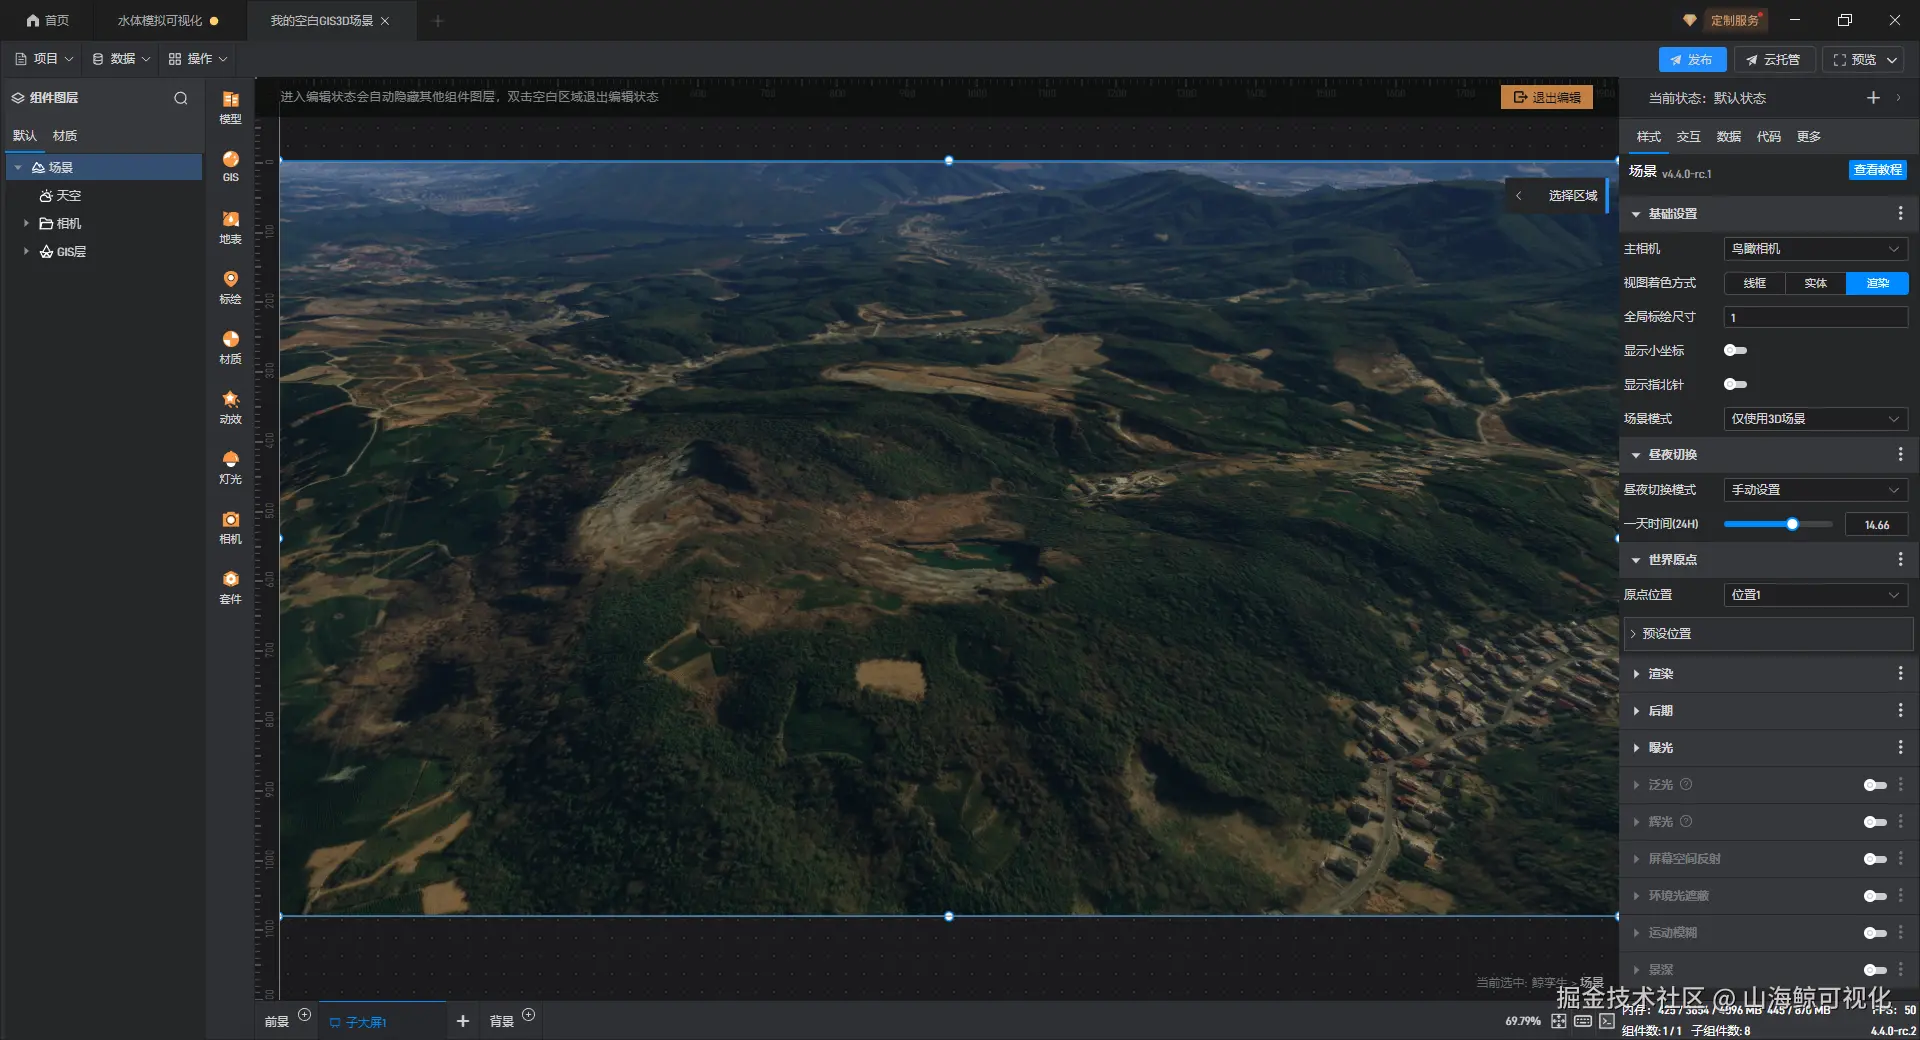Image resolution: width=1920 pixels, height=1040 pixels.
Task: Go to 首页 home
Action: pos(47,20)
